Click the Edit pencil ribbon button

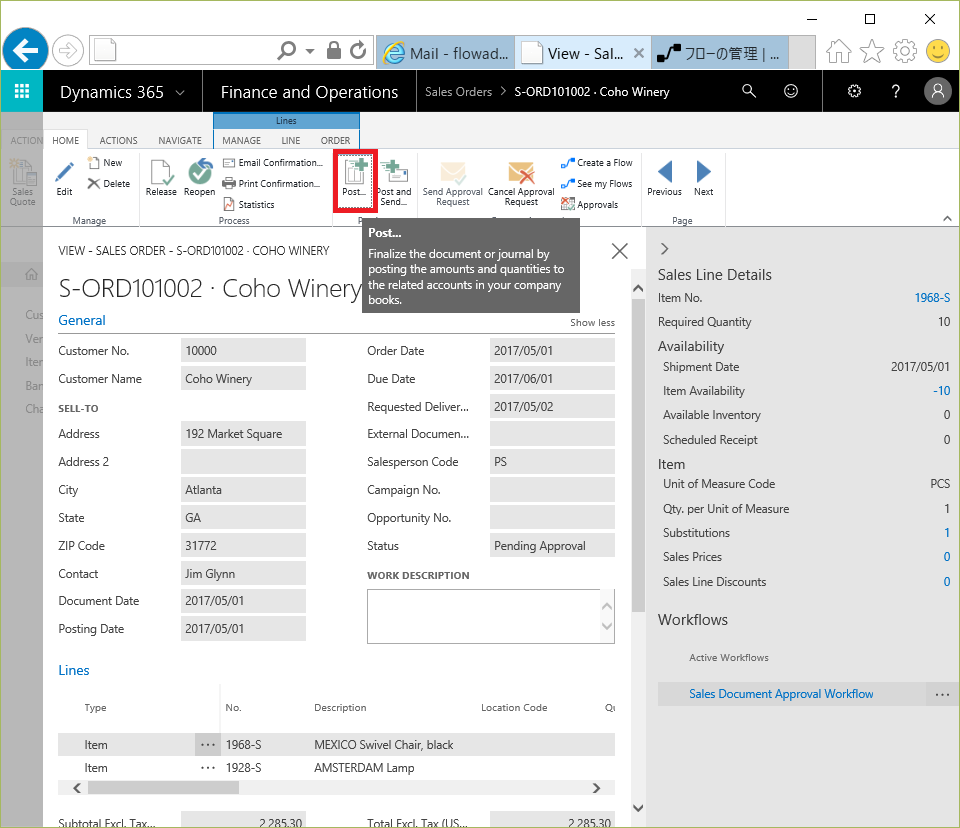click(x=64, y=178)
